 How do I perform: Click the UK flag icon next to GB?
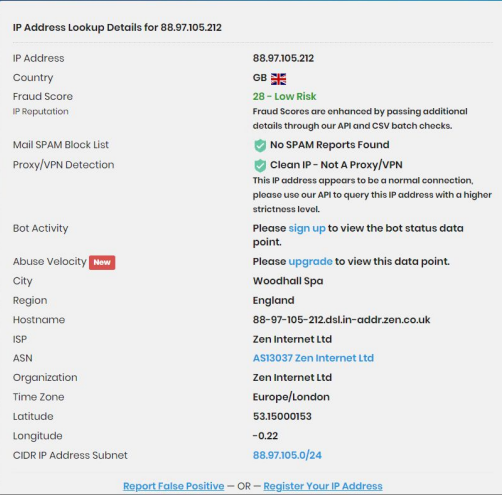click(x=278, y=79)
